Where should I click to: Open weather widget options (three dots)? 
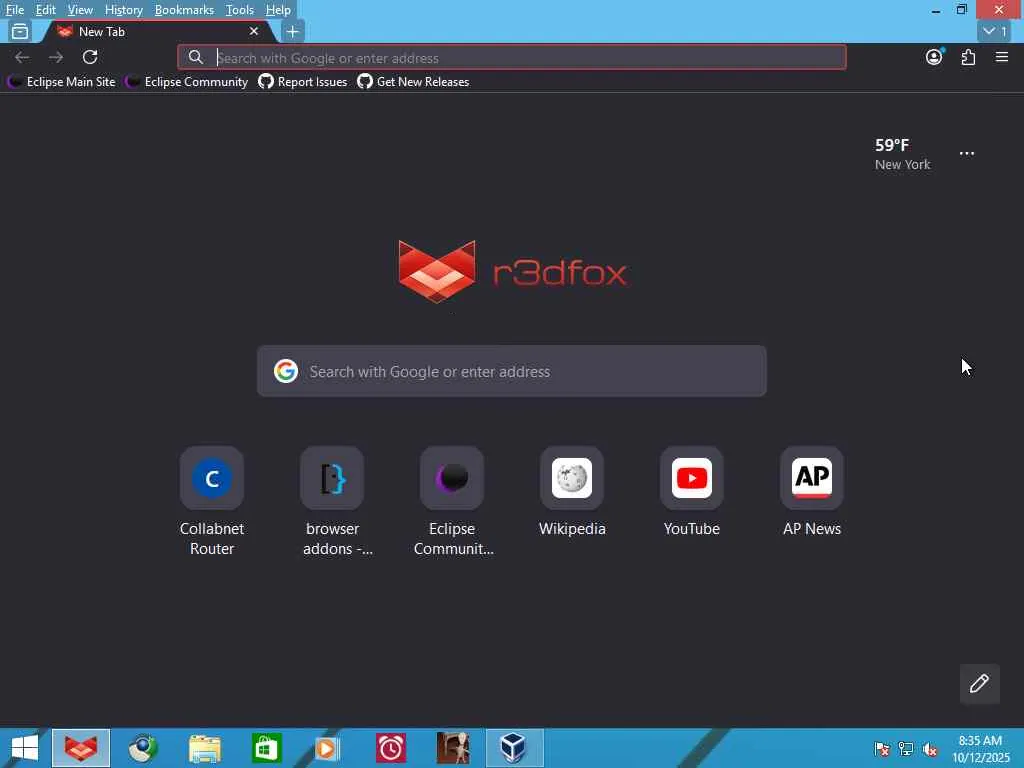click(x=967, y=153)
